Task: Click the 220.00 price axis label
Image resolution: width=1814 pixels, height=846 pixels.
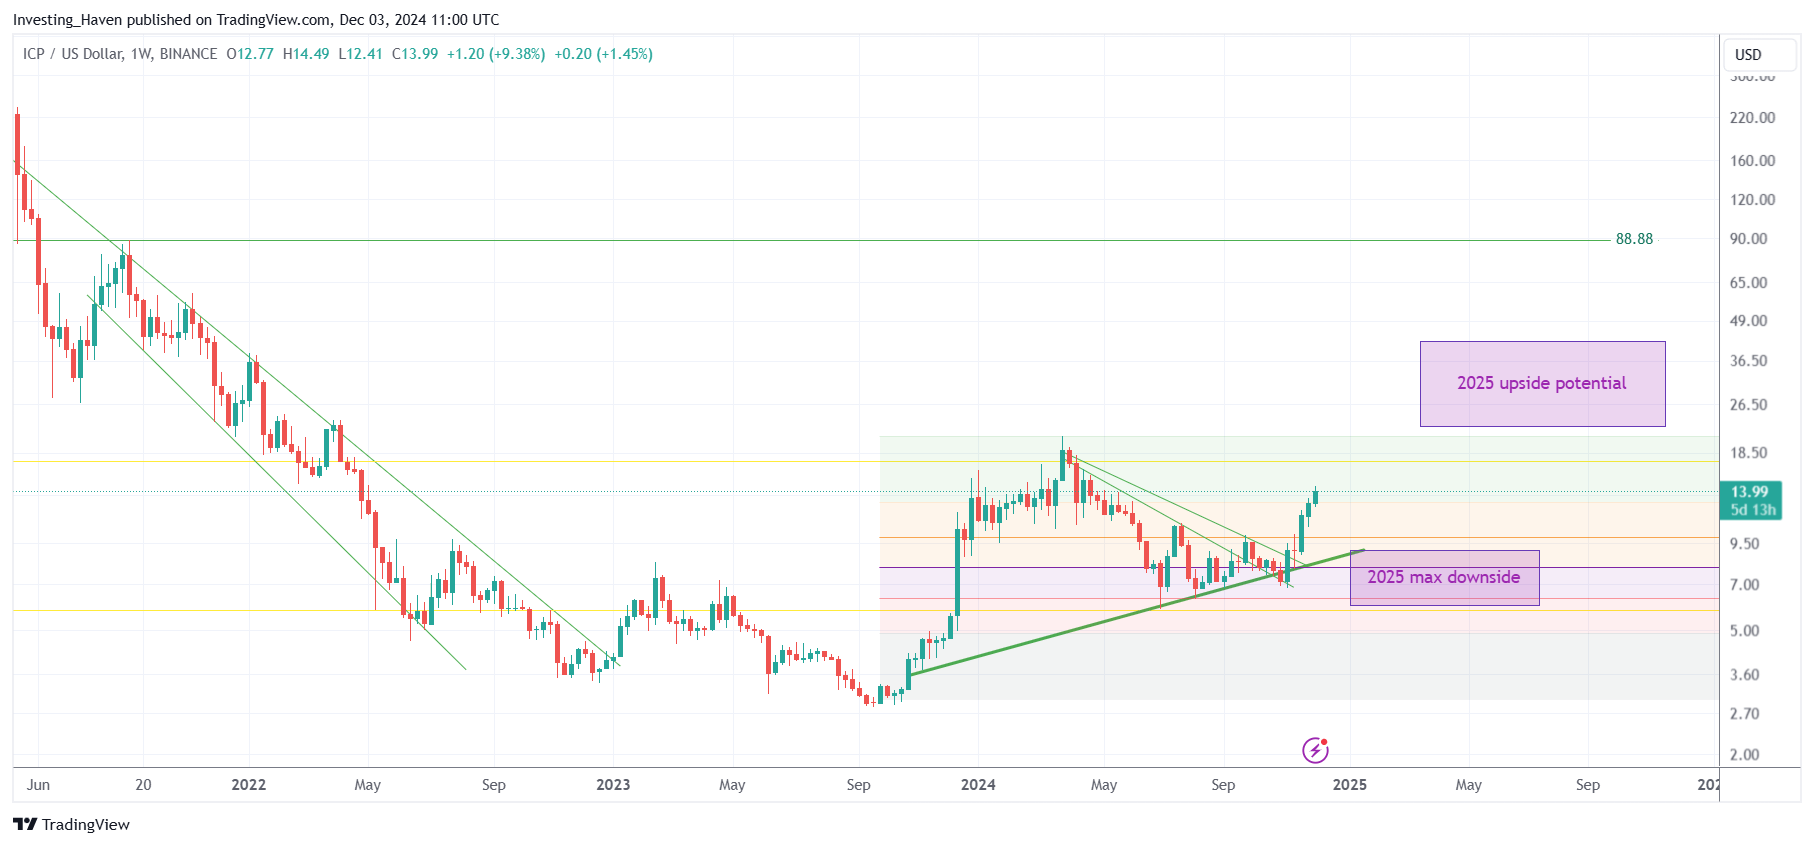Action: pyautogui.click(x=1752, y=118)
